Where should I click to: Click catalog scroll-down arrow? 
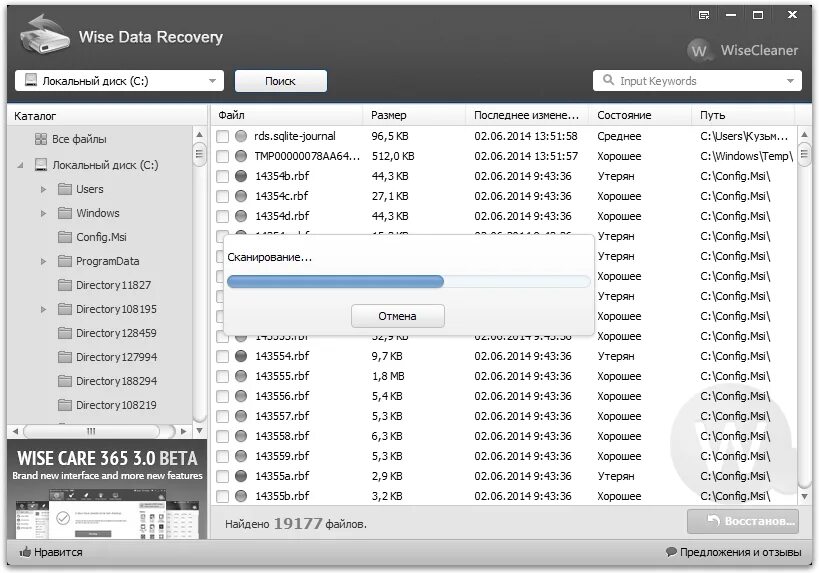[x=200, y=431]
